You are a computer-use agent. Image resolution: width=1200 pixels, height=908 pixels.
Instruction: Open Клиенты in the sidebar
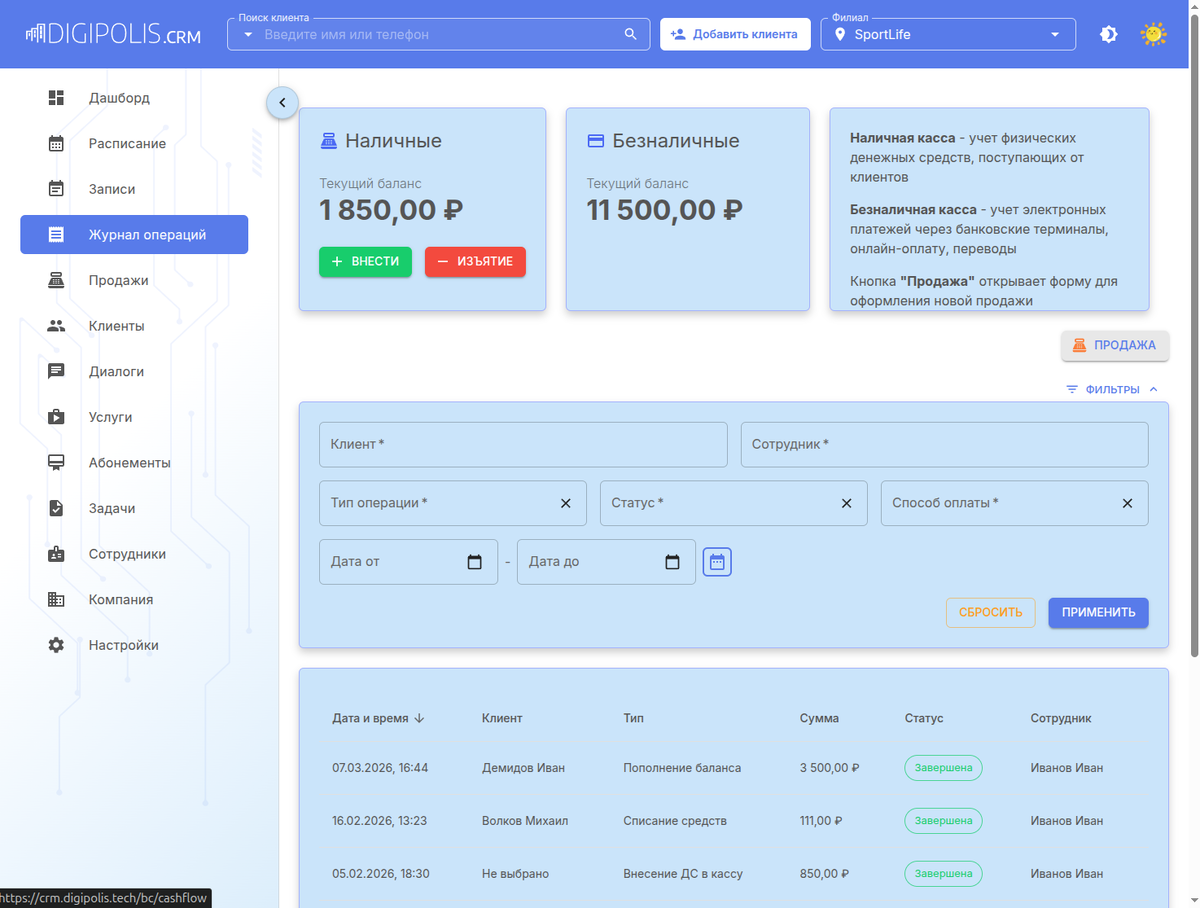pos(134,326)
